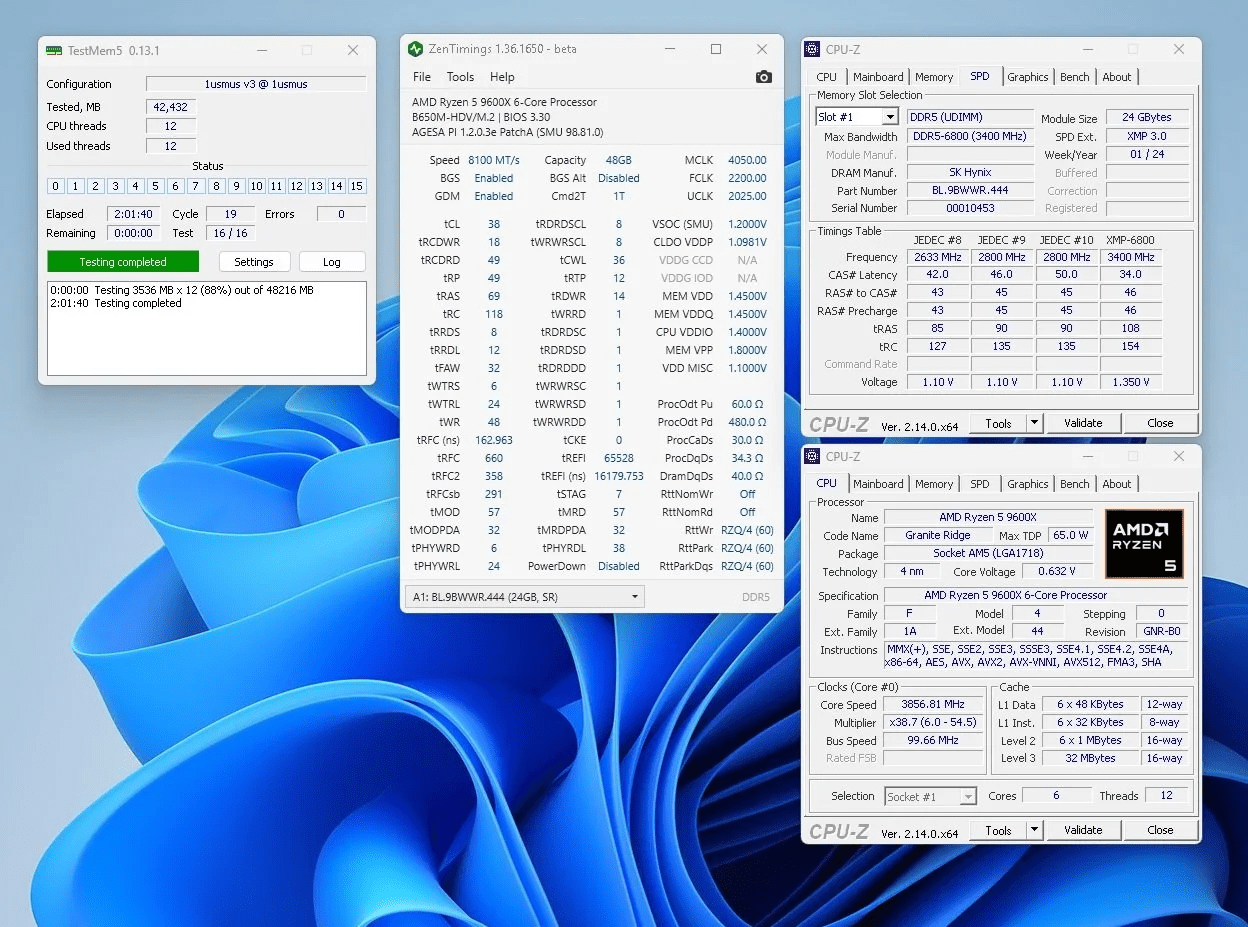Click the Speed value 8100 MT/s
This screenshot has height=927, width=1248.
[x=494, y=160]
